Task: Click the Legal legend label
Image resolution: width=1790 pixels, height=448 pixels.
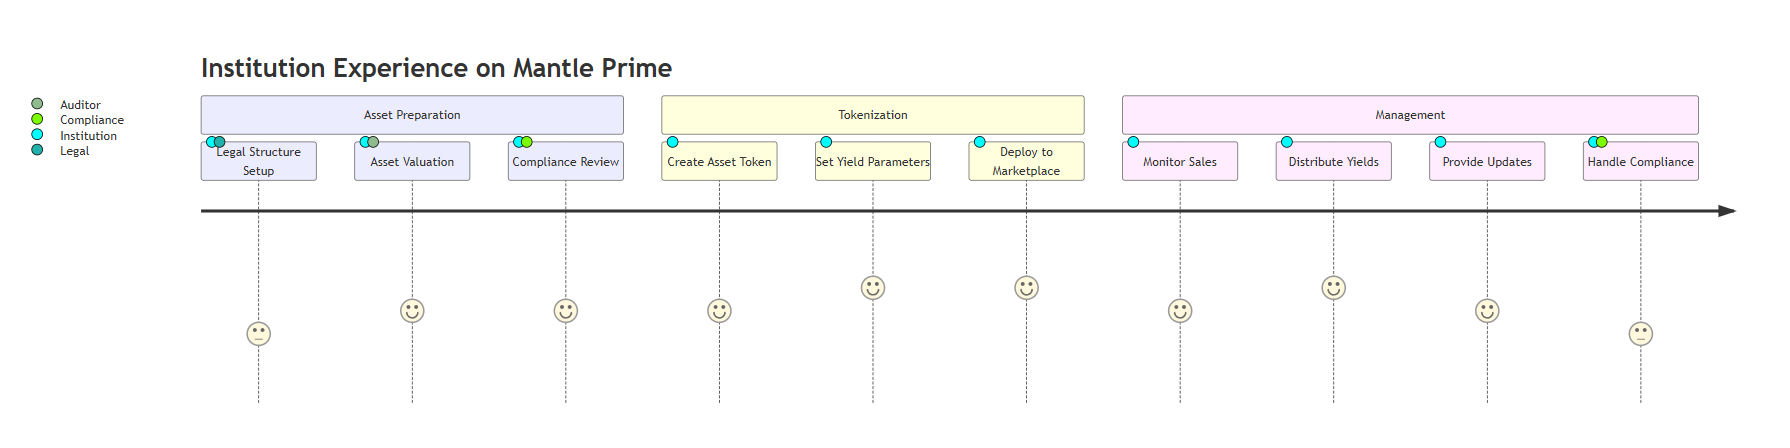Action: point(74,151)
